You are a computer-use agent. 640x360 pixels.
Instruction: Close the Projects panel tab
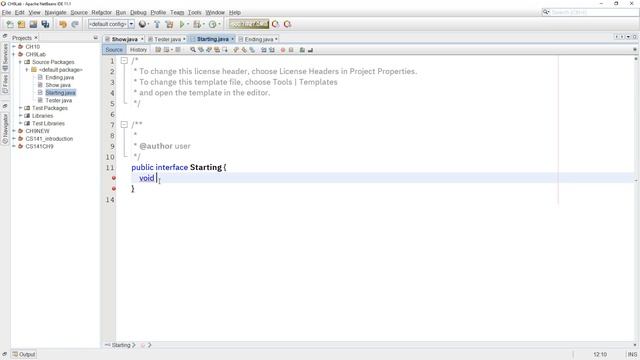coord(36,38)
